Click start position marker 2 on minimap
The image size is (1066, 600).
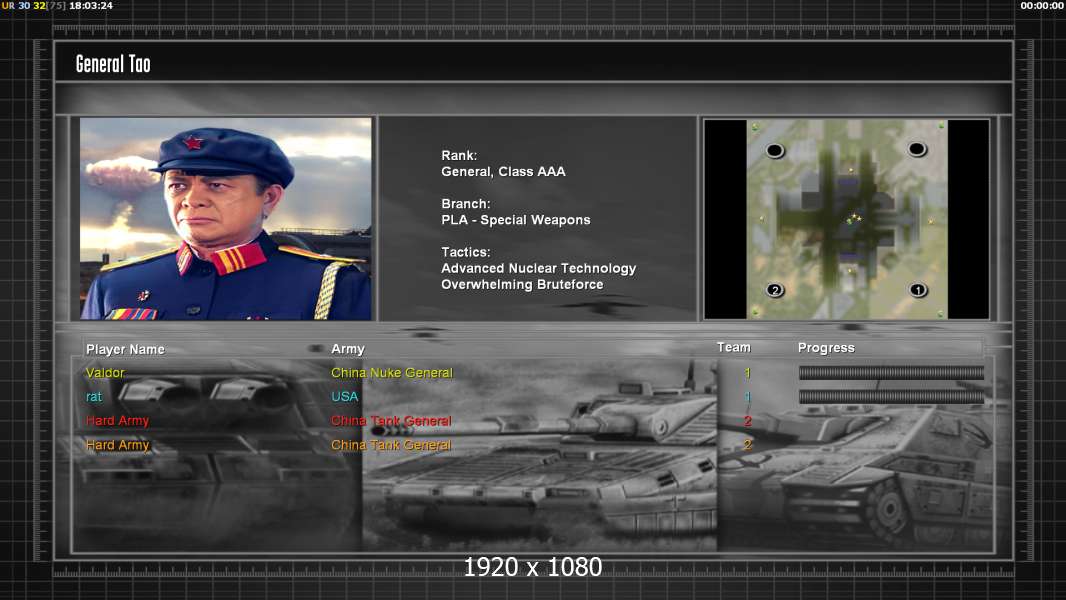click(775, 291)
